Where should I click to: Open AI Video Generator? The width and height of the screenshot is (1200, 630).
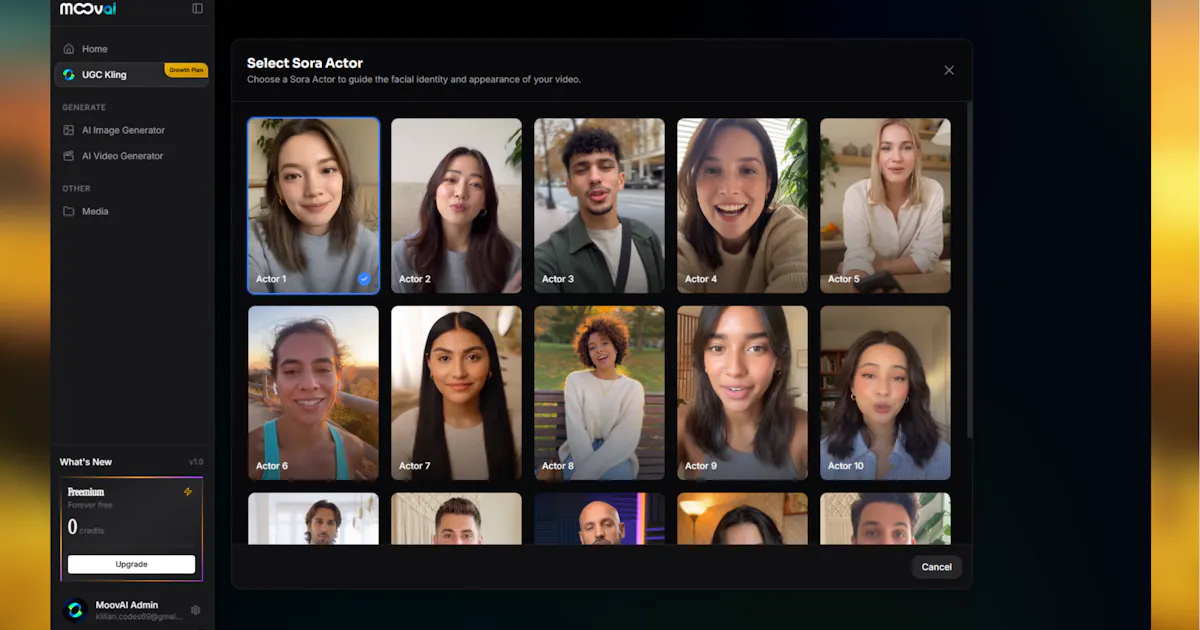click(x=132, y=156)
